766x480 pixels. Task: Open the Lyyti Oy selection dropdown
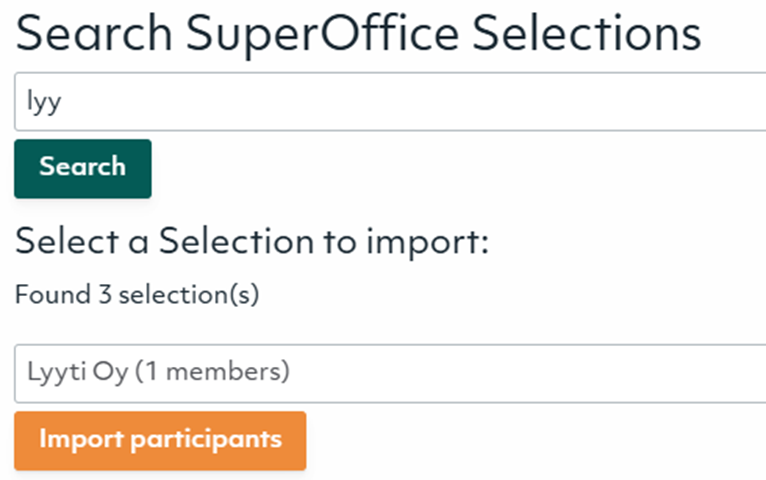point(390,373)
